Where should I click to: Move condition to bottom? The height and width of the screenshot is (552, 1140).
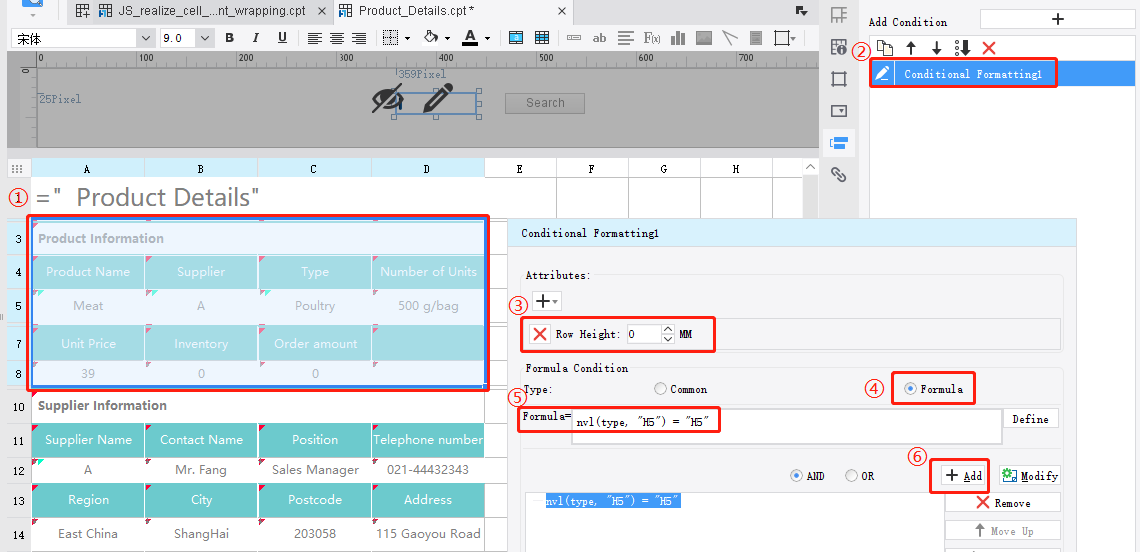(963, 48)
